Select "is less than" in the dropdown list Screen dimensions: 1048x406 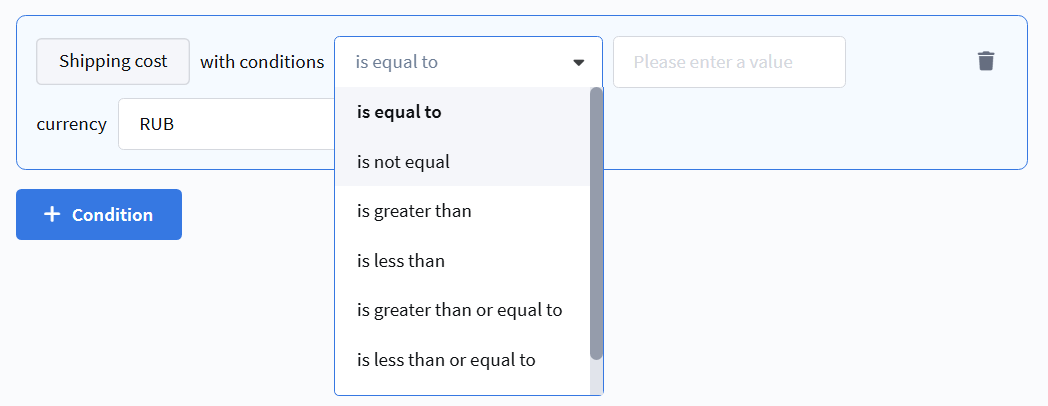[x=401, y=261]
